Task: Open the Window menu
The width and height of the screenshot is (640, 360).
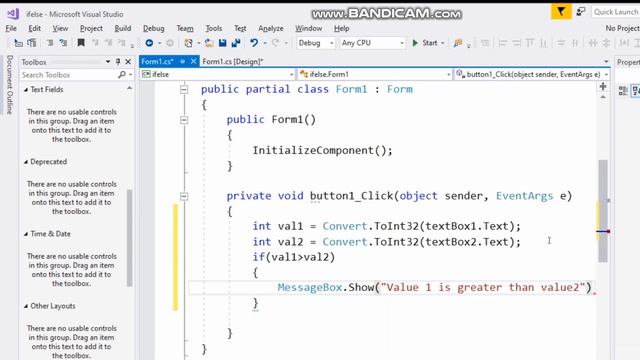Action: point(308,28)
